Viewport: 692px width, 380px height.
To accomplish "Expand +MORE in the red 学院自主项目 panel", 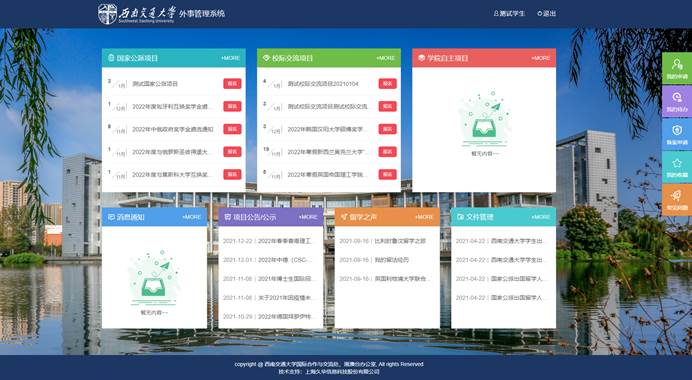I will (x=541, y=58).
